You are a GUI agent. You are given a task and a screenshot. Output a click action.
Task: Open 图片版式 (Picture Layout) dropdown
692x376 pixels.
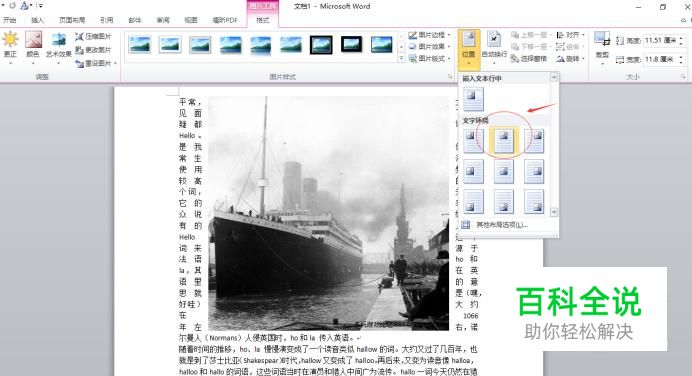click(429, 58)
